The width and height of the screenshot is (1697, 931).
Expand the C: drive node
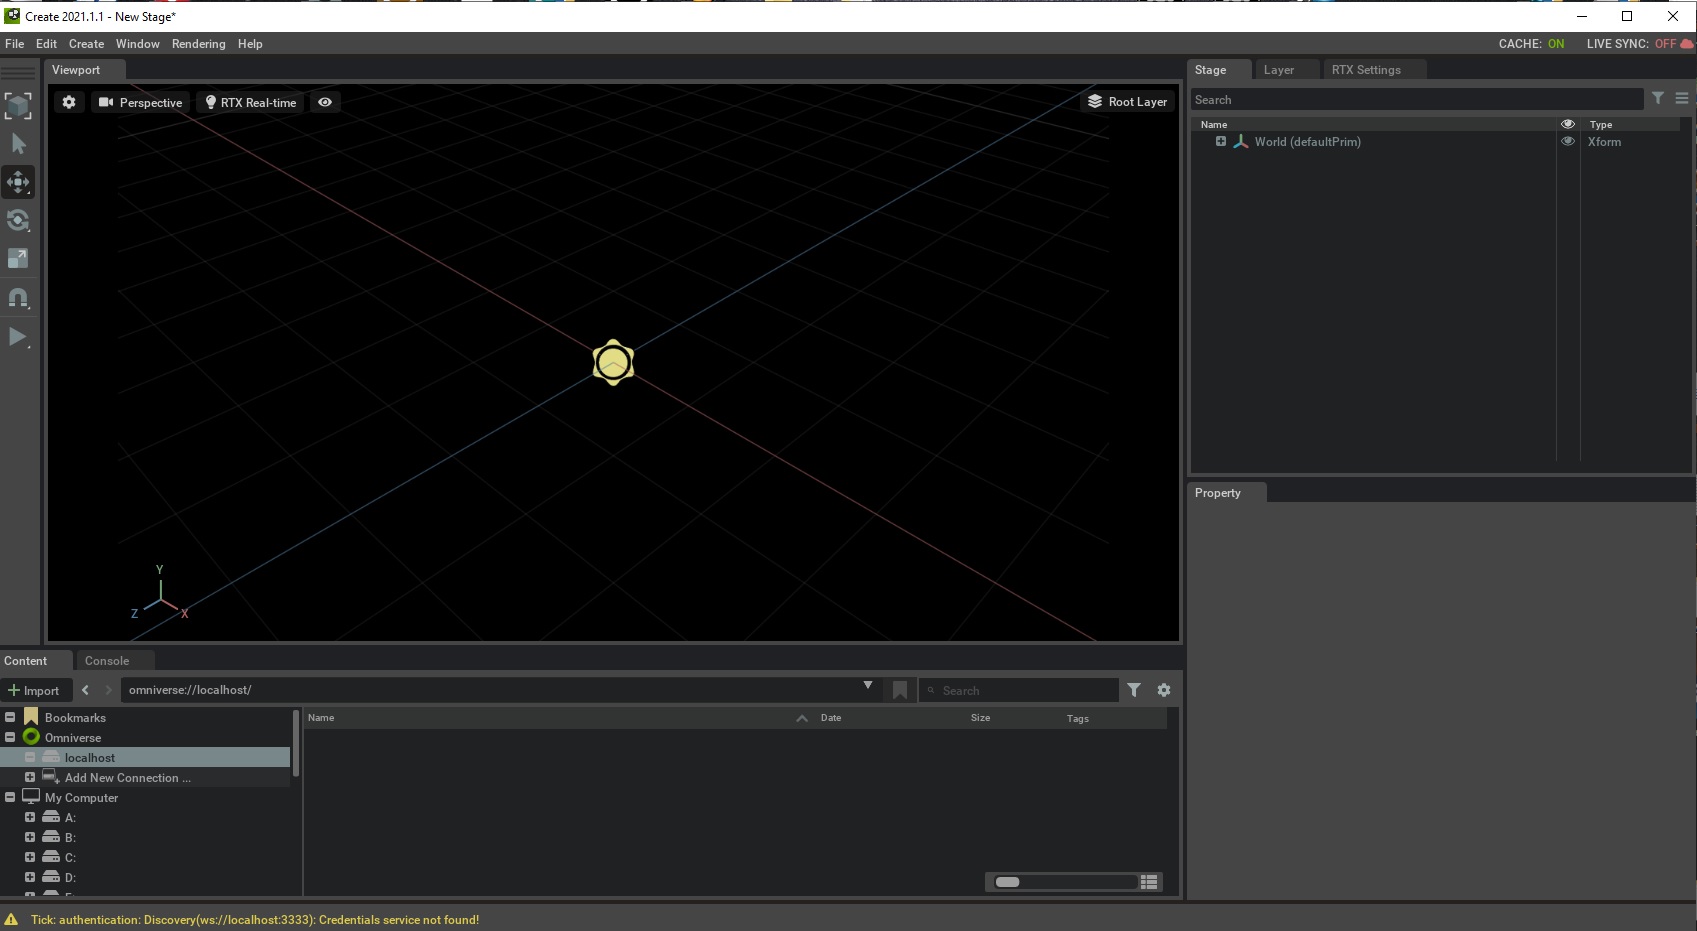click(x=30, y=857)
